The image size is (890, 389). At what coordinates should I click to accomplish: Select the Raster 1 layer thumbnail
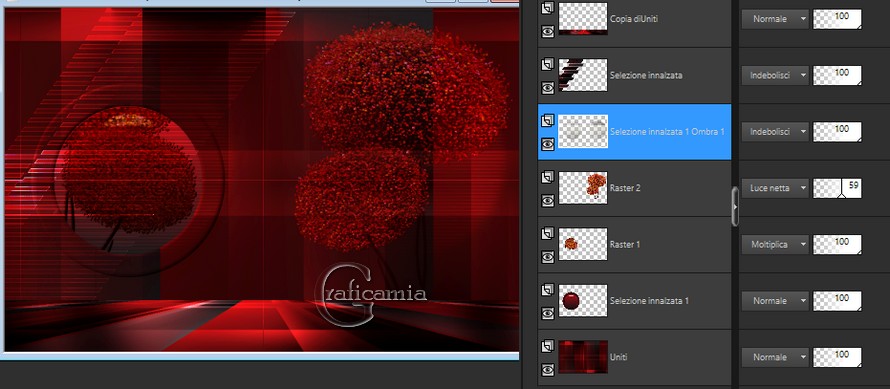point(583,244)
